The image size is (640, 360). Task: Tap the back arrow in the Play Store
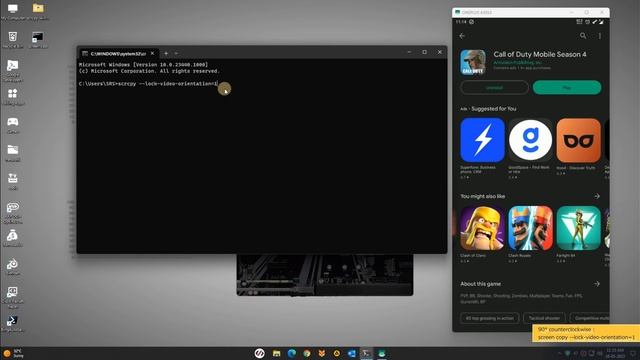click(x=462, y=36)
